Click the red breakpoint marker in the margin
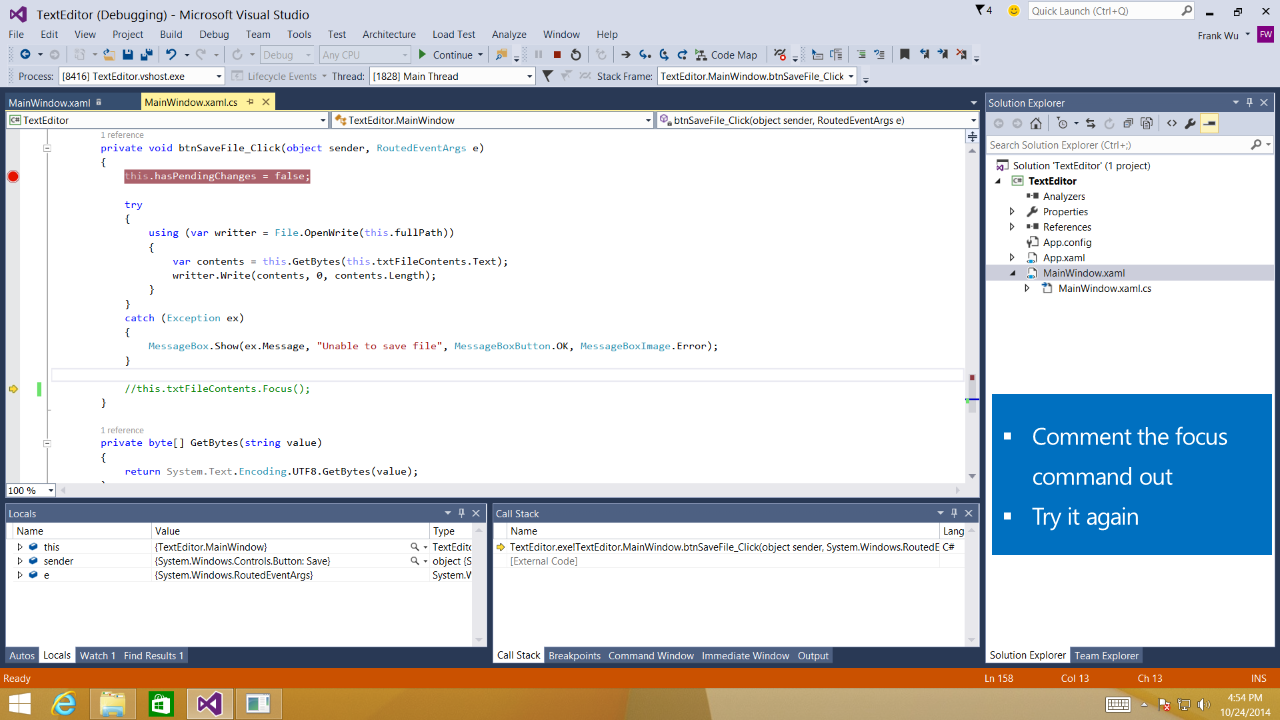 [x=13, y=176]
